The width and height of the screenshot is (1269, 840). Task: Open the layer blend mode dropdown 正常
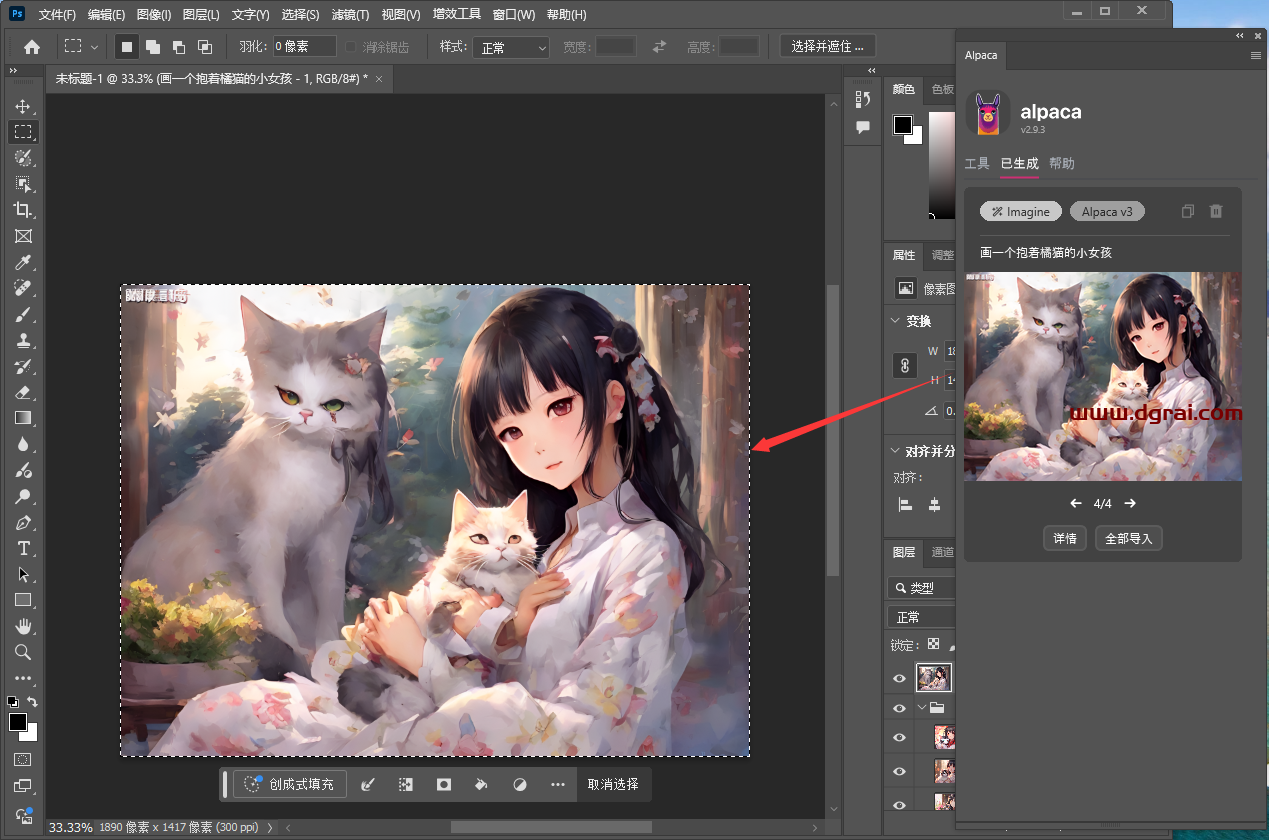920,617
